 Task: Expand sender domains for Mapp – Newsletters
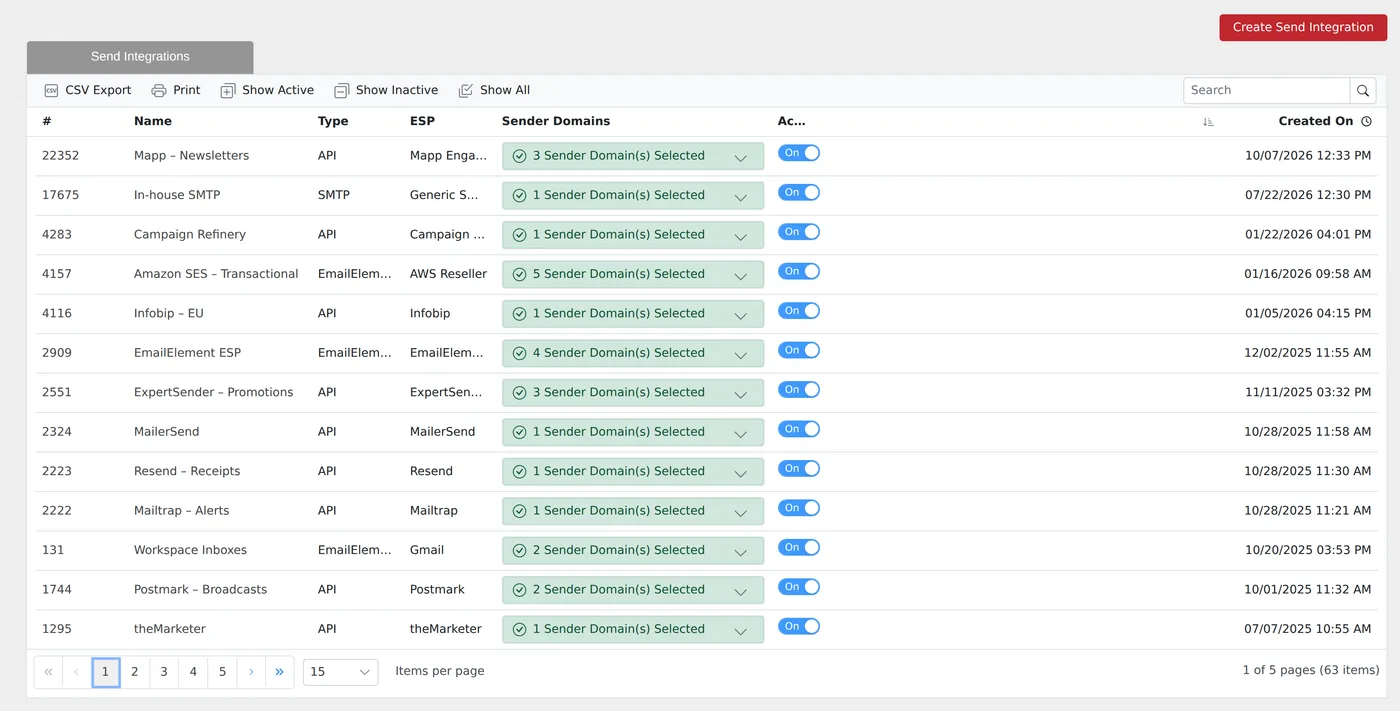[633, 156]
